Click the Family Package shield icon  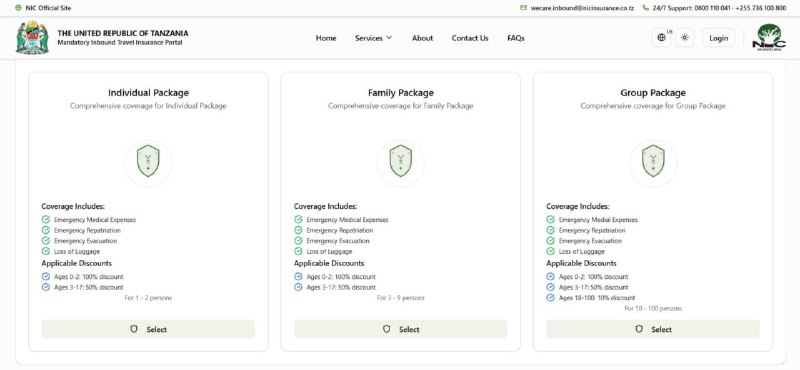click(x=401, y=161)
